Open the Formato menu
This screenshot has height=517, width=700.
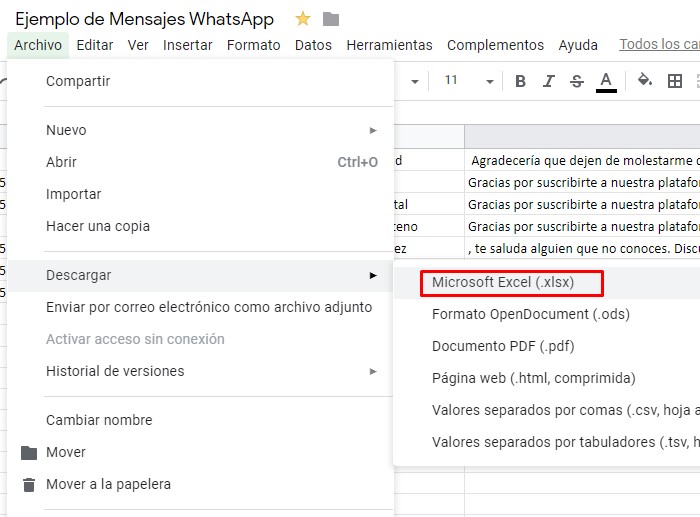[254, 45]
